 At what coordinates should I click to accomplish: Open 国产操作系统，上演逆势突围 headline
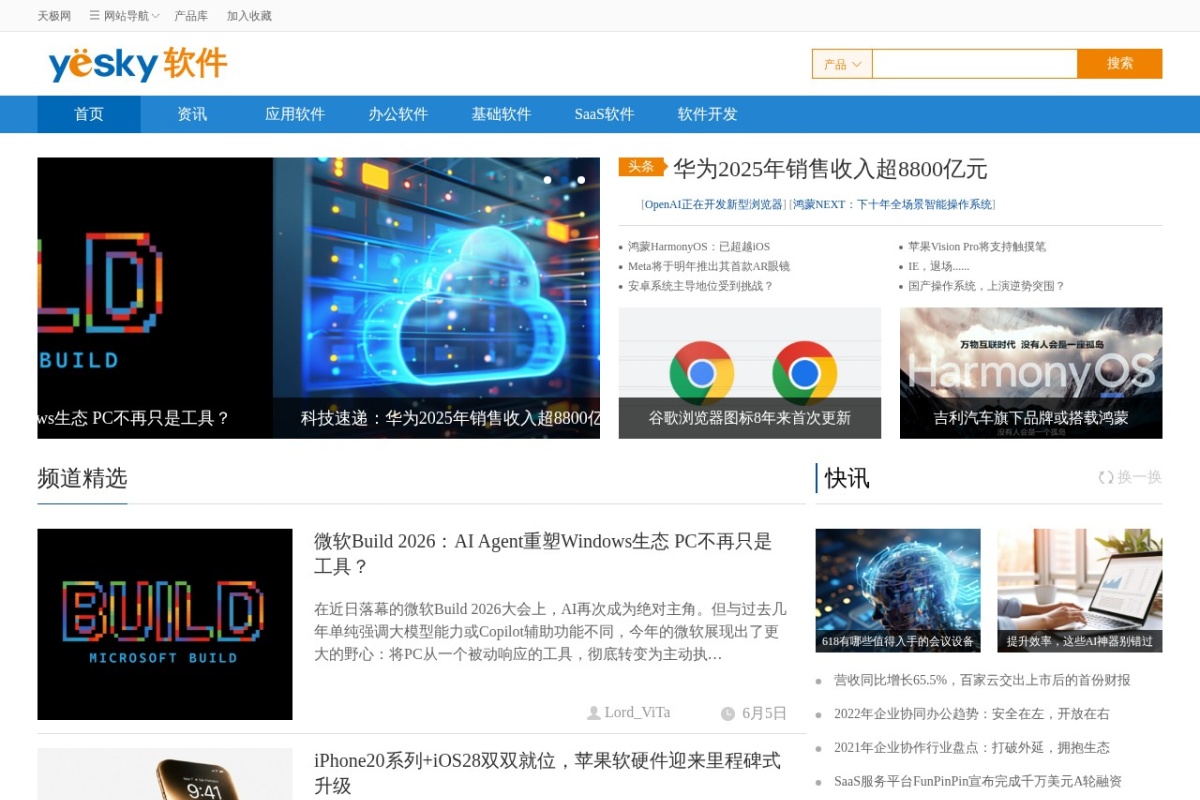pos(987,286)
